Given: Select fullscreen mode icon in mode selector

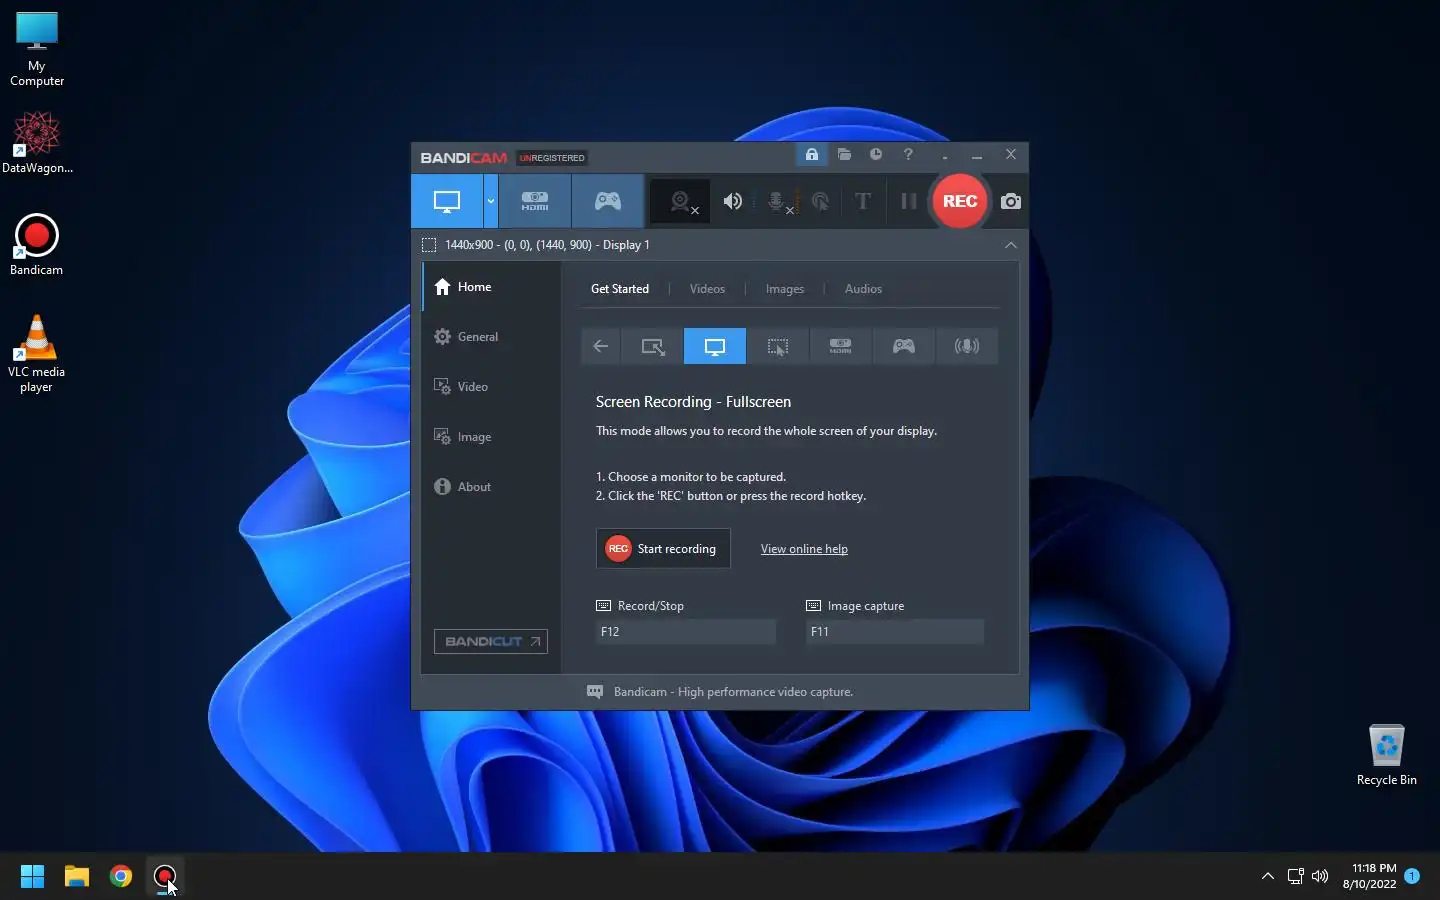Looking at the screenshot, I should point(715,346).
